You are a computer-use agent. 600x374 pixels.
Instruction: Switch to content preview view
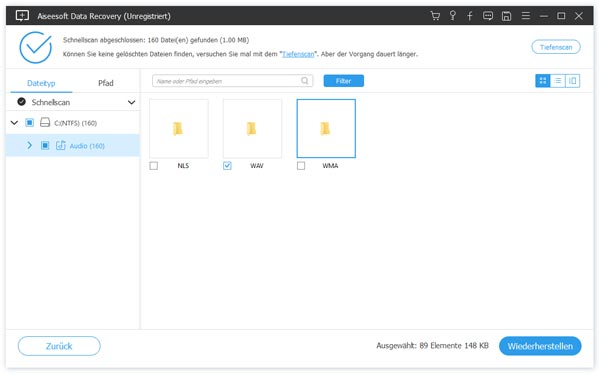pos(572,81)
